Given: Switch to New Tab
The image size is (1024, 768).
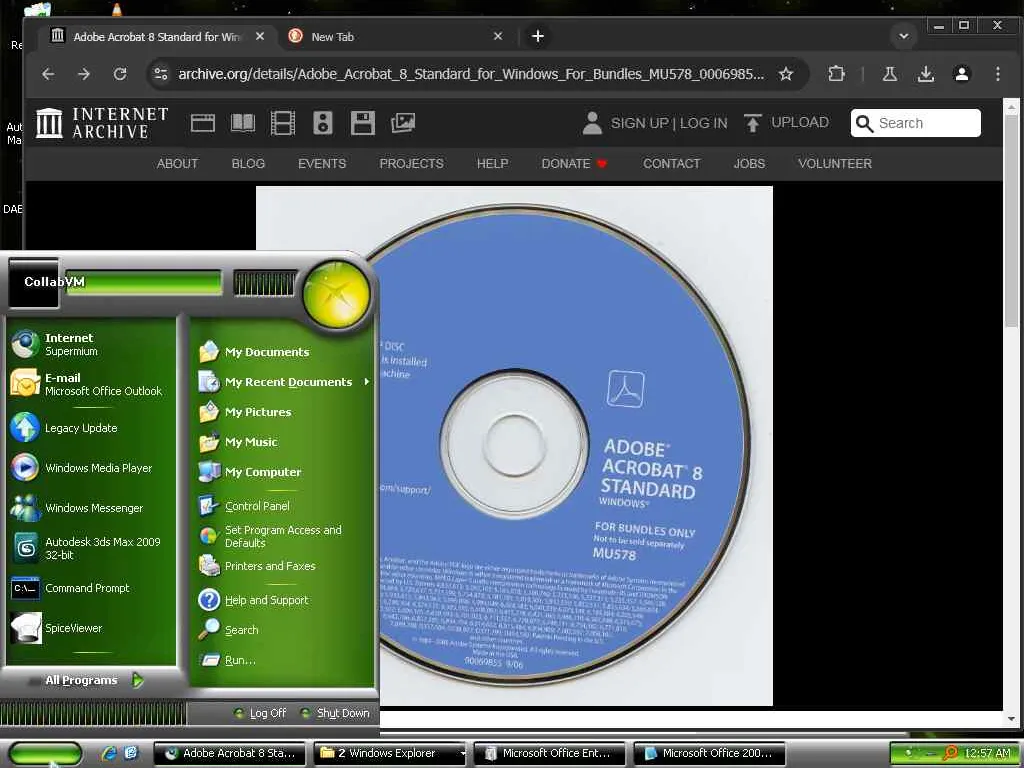Looking at the screenshot, I should click(x=394, y=37).
